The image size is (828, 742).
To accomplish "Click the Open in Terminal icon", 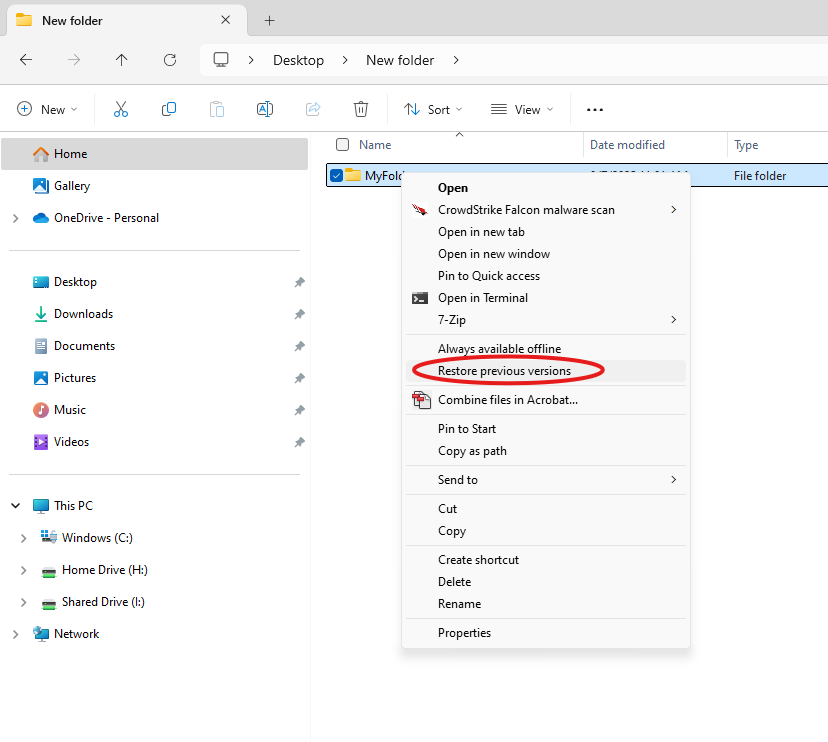I will (420, 297).
